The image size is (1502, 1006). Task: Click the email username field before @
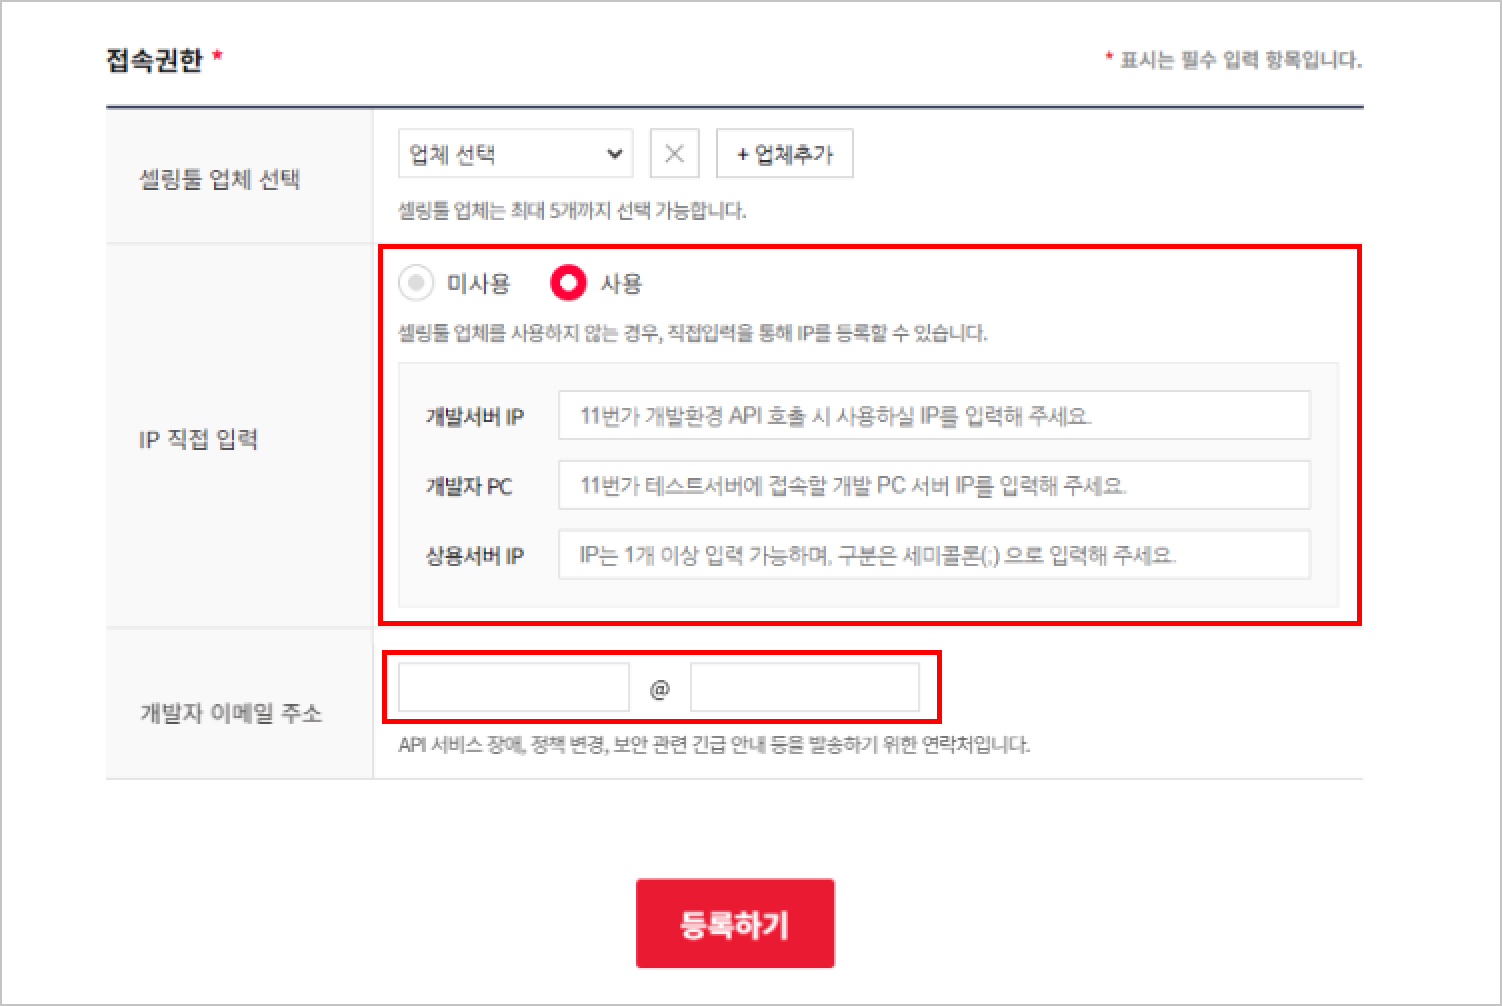click(514, 688)
